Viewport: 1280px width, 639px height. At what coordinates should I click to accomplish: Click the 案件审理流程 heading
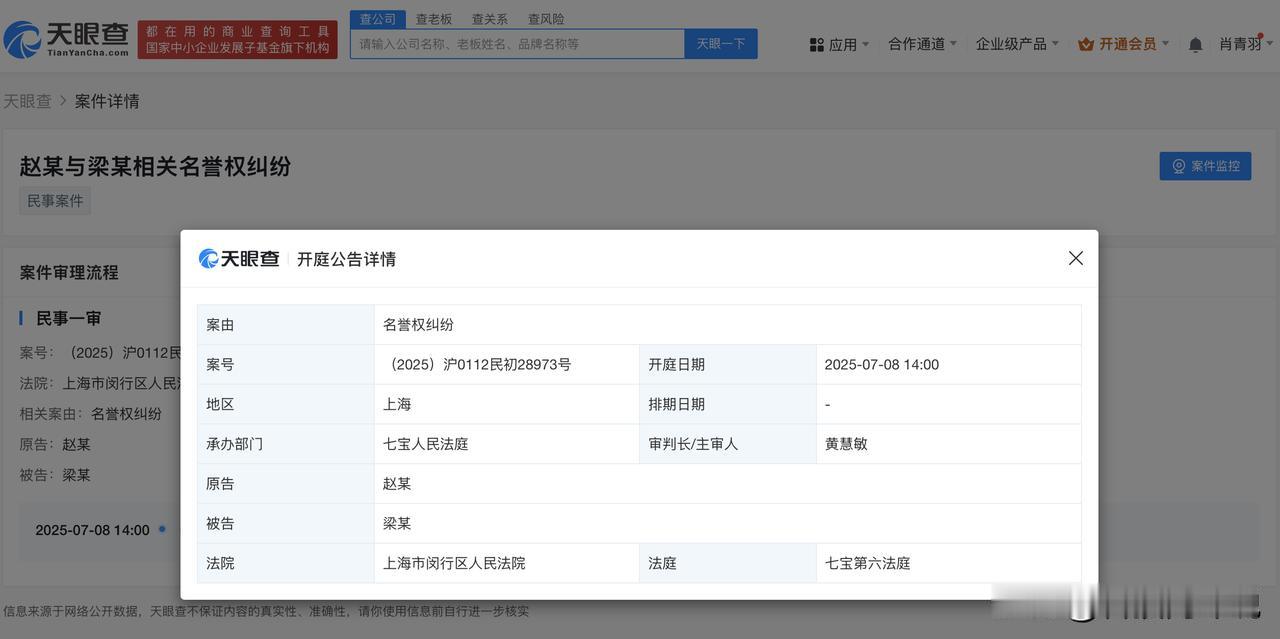click(69, 272)
